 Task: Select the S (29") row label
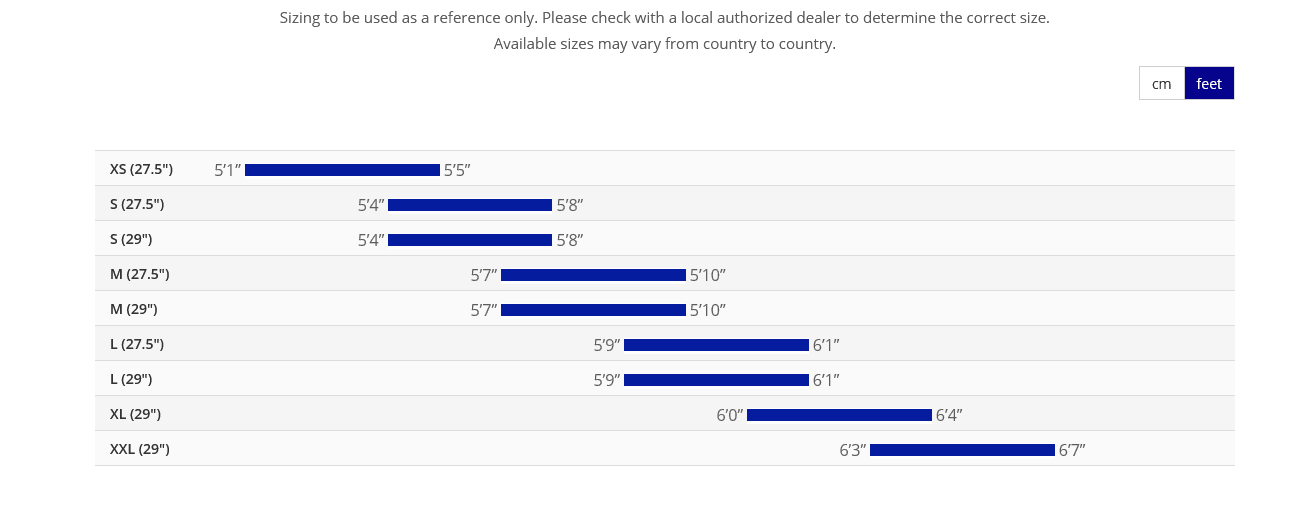click(x=131, y=239)
